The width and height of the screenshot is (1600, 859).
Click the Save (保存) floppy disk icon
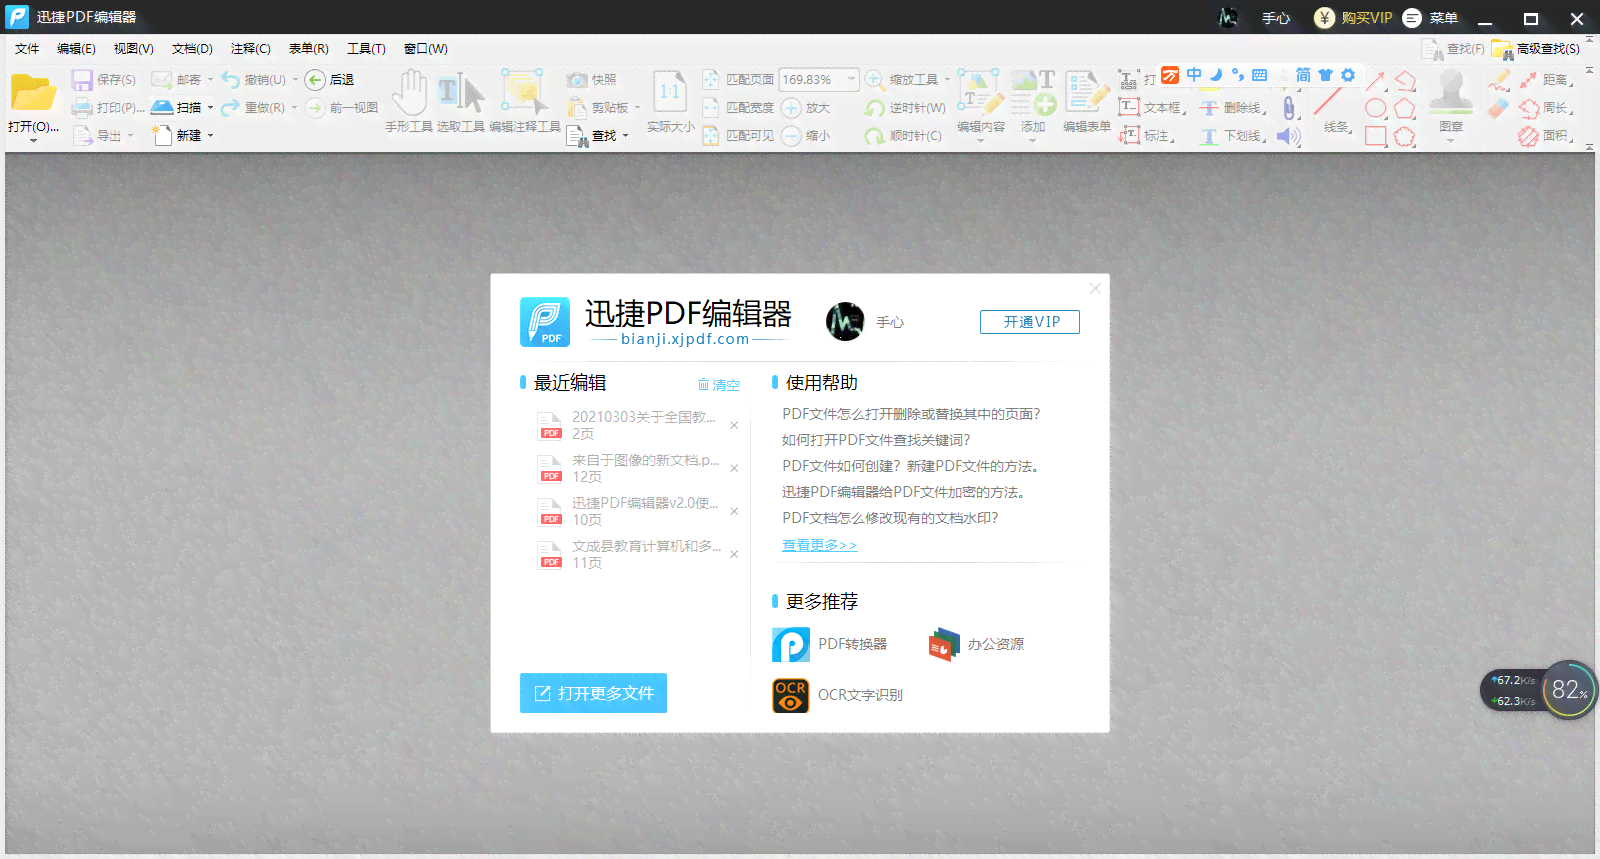[x=82, y=79]
